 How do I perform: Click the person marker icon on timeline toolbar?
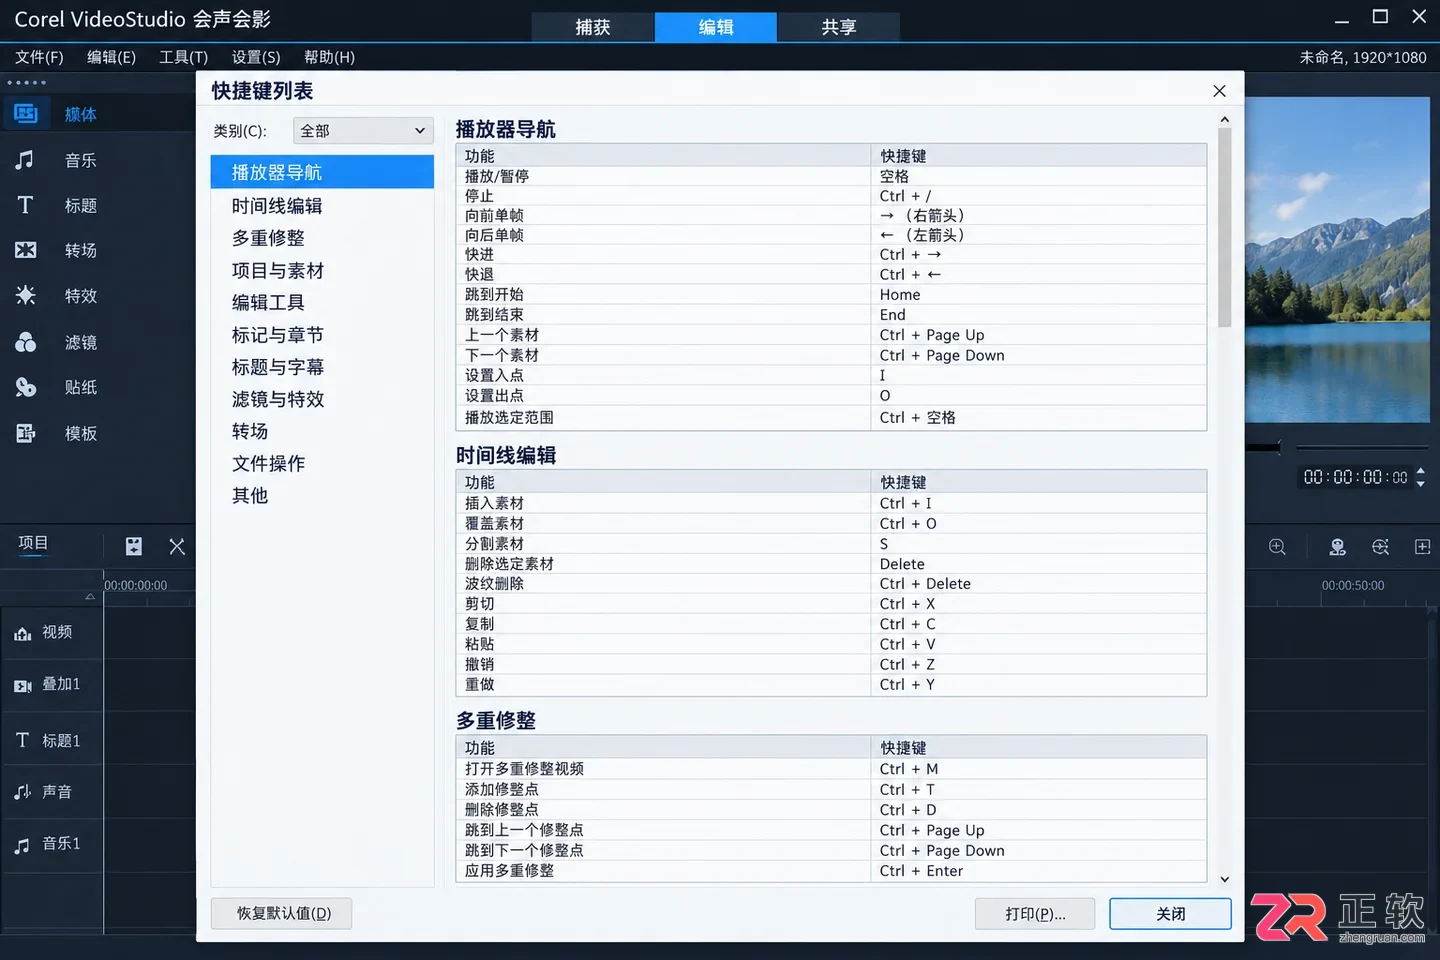[x=1337, y=547]
